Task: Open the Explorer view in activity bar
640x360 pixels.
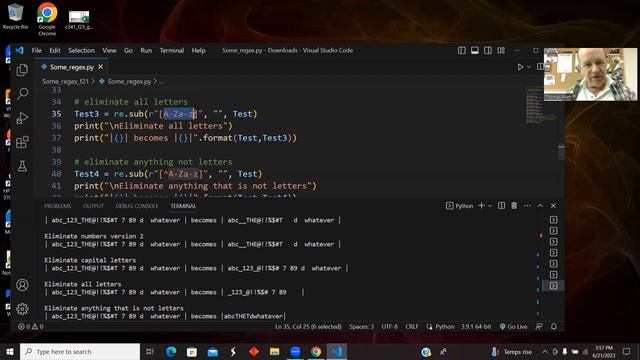Action: pyautogui.click(x=22, y=70)
